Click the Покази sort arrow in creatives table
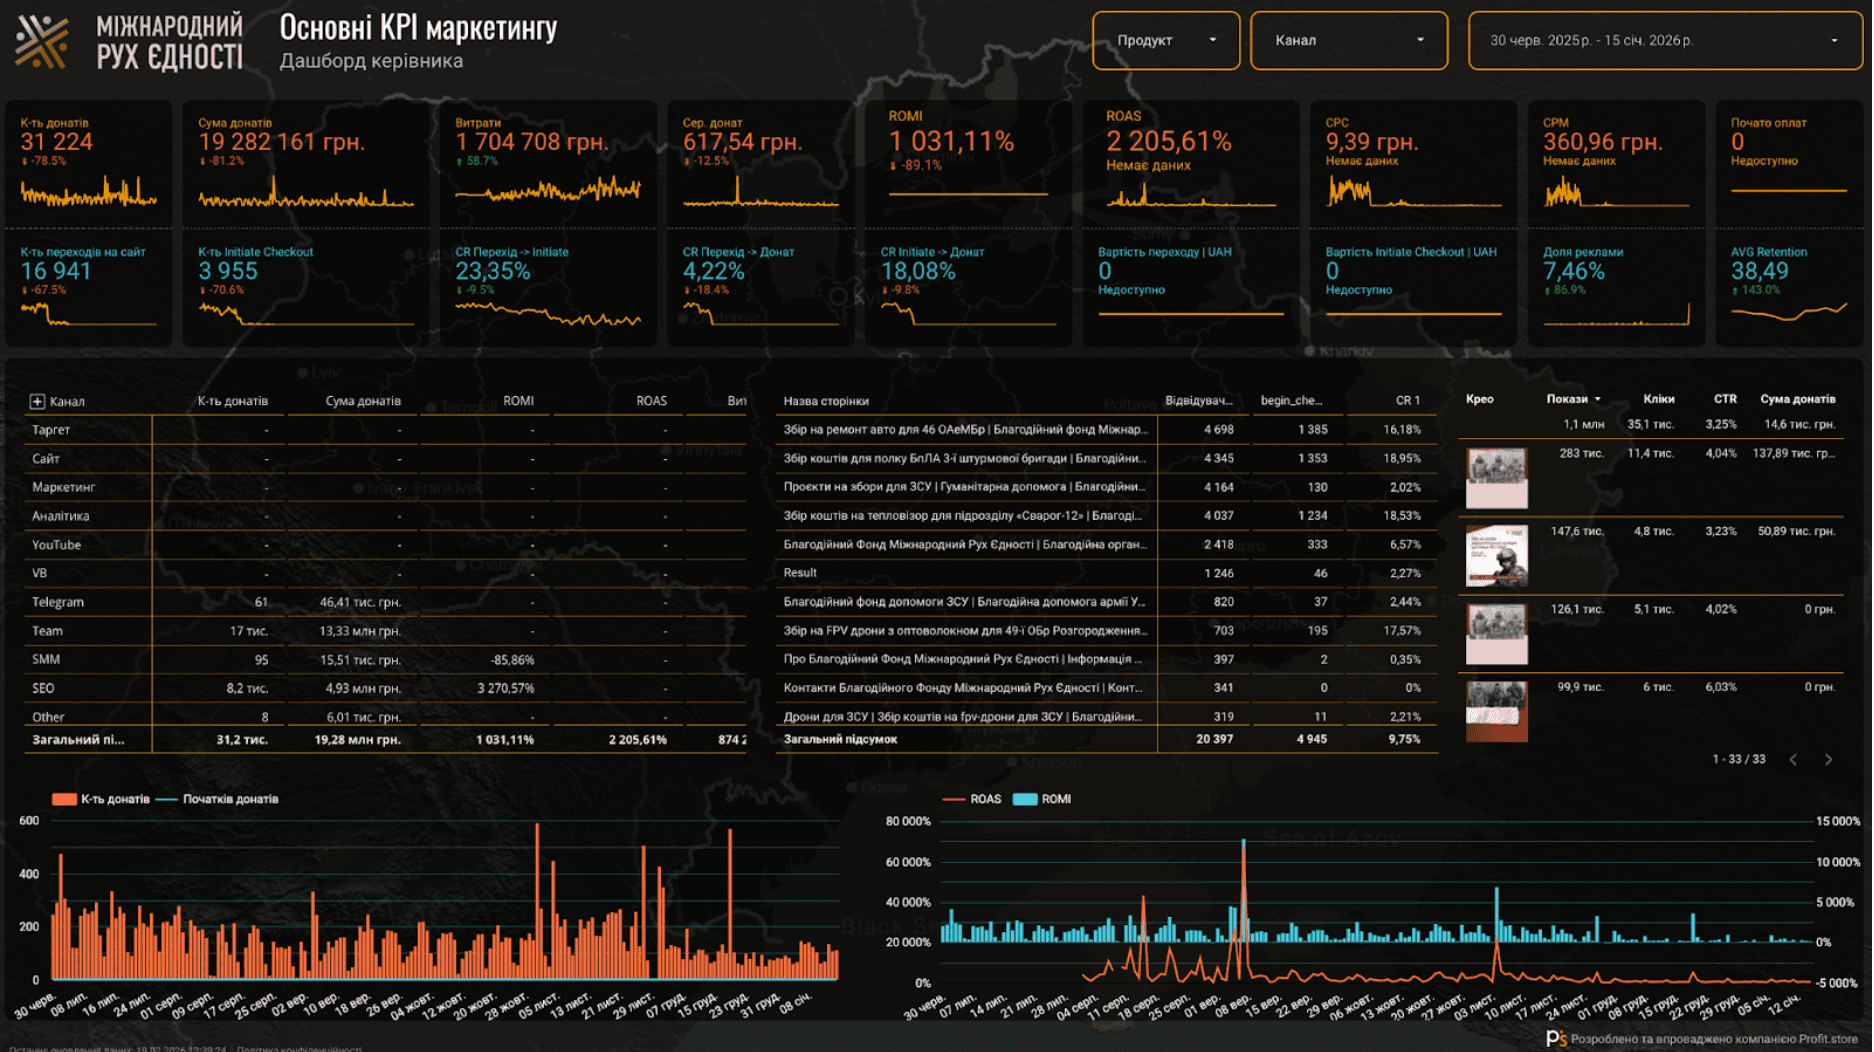The height and width of the screenshot is (1052, 1874). (x=1597, y=399)
